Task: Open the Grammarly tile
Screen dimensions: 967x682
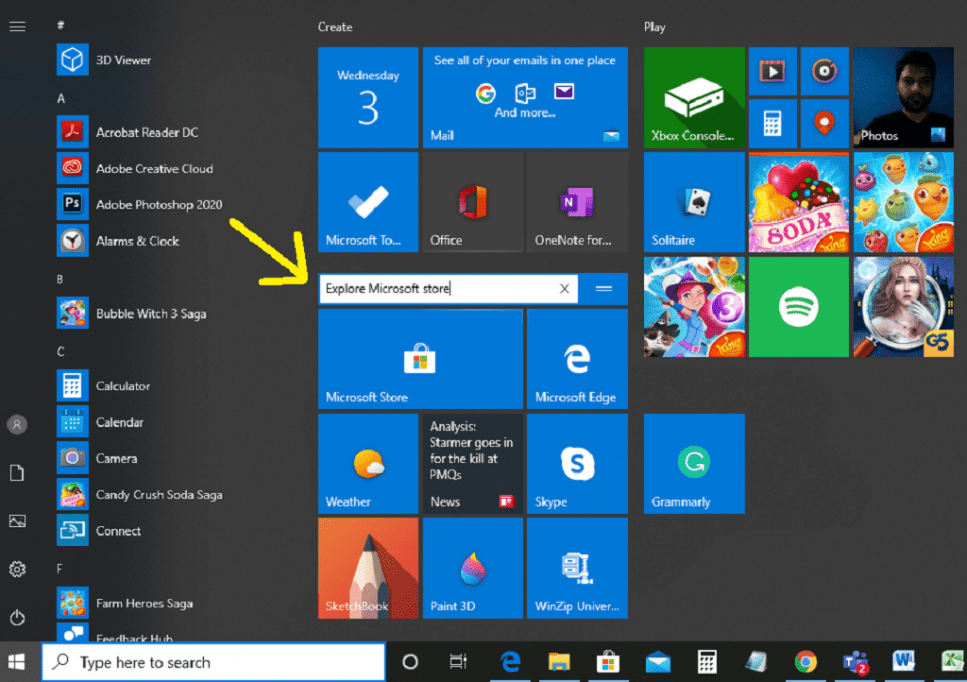Action: (694, 464)
